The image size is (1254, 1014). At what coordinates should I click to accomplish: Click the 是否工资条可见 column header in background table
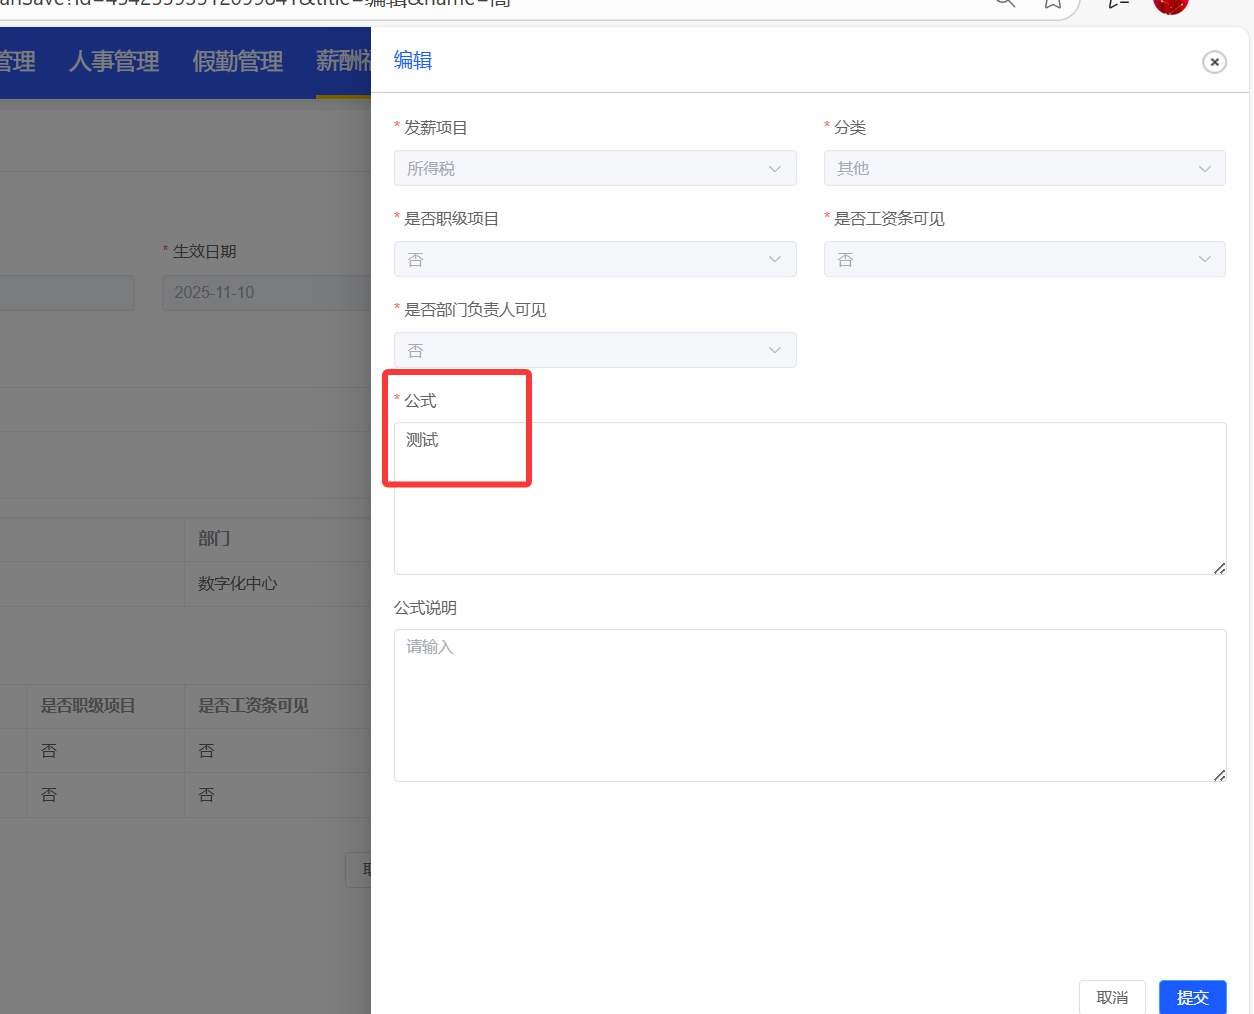click(x=253, y=705)
